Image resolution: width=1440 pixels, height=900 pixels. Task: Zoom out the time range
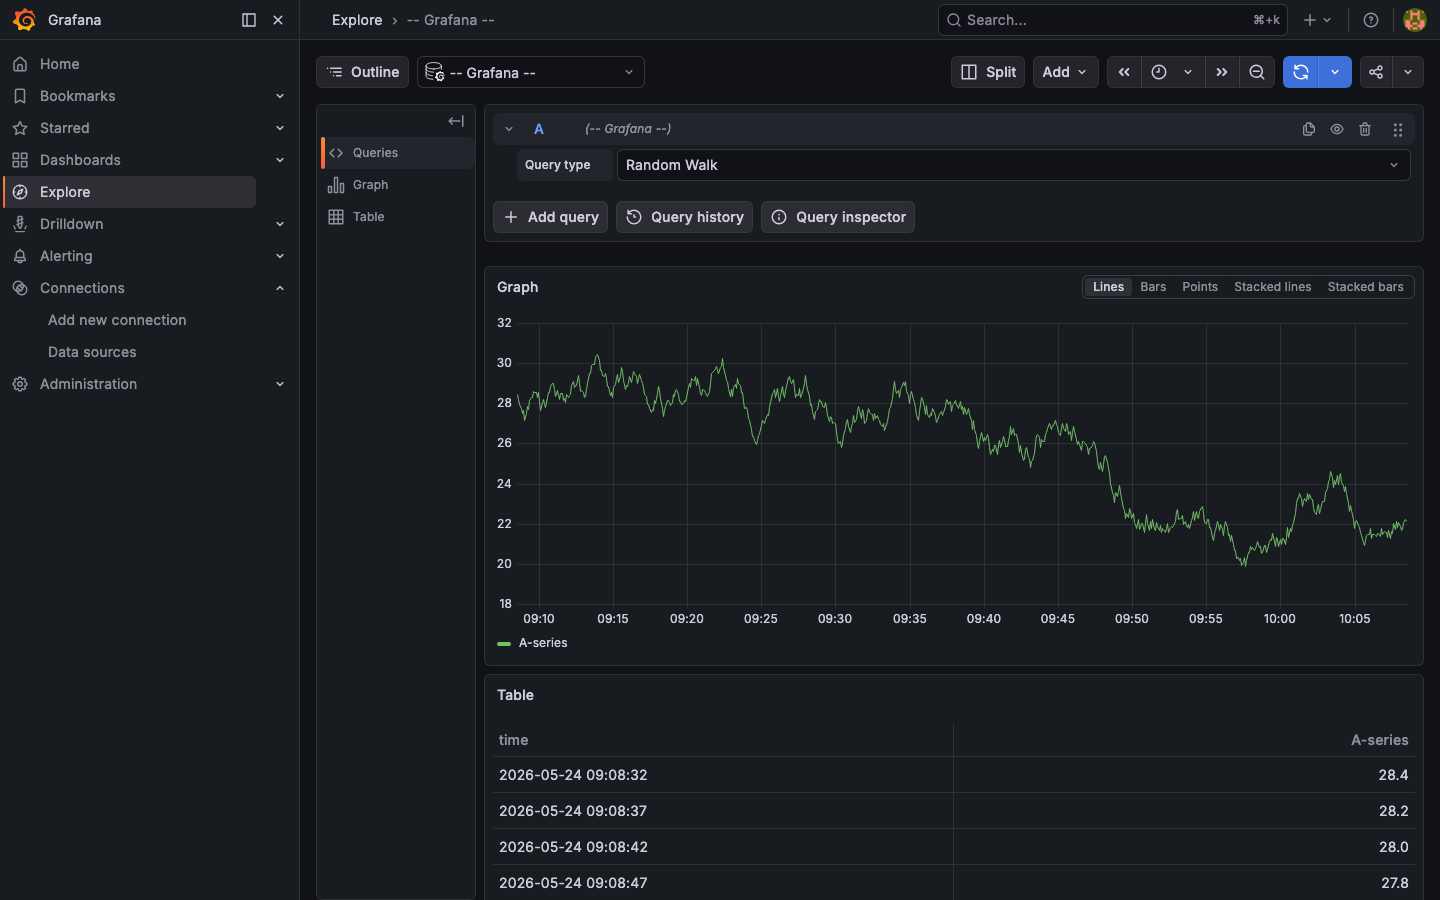point(1257,72)
